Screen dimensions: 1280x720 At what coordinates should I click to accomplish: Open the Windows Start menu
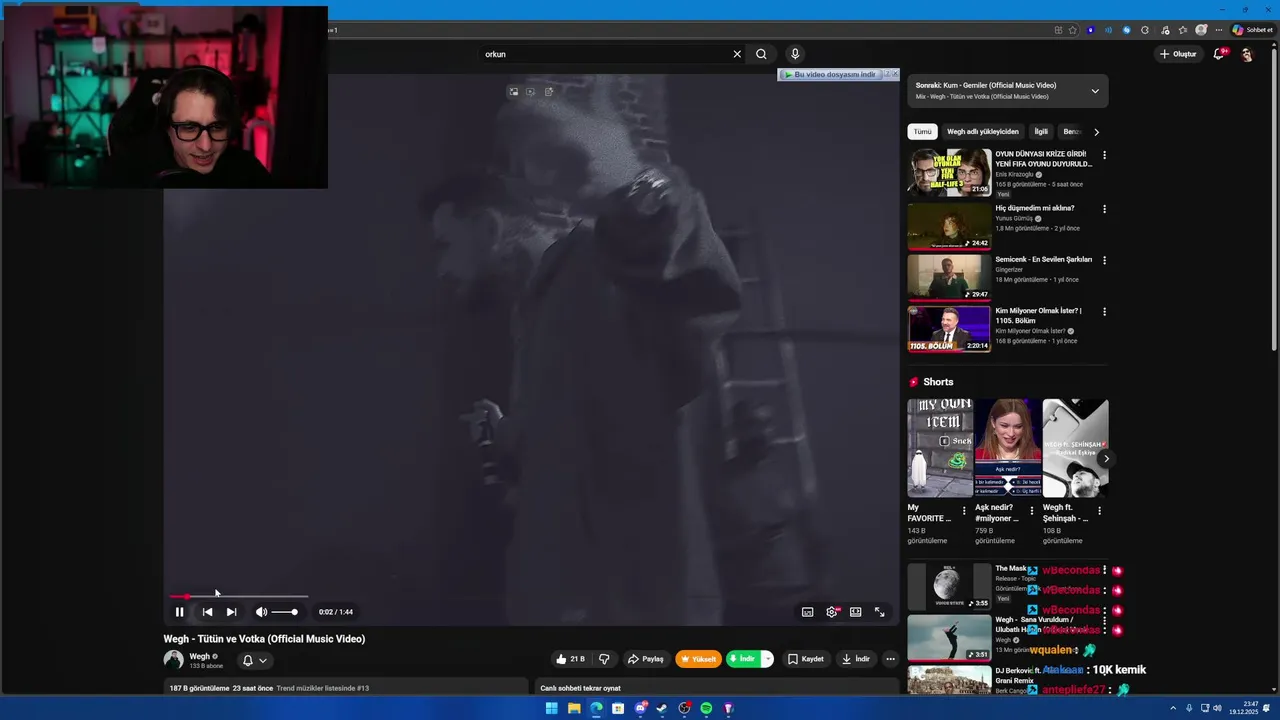pyautogui.click(x=551, y=709)
